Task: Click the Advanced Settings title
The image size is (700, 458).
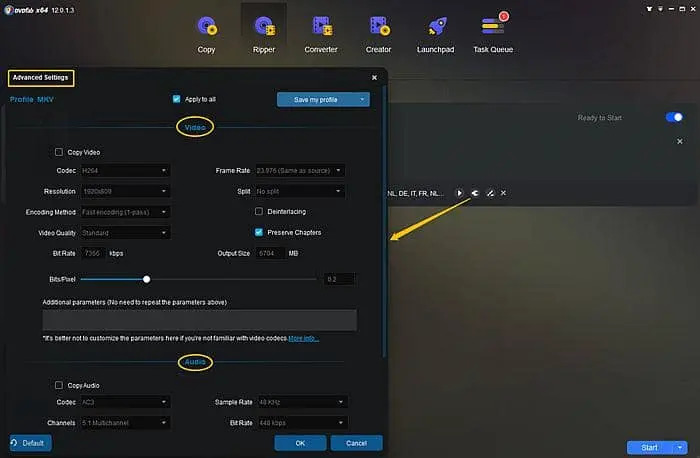Action: [41, 78]
